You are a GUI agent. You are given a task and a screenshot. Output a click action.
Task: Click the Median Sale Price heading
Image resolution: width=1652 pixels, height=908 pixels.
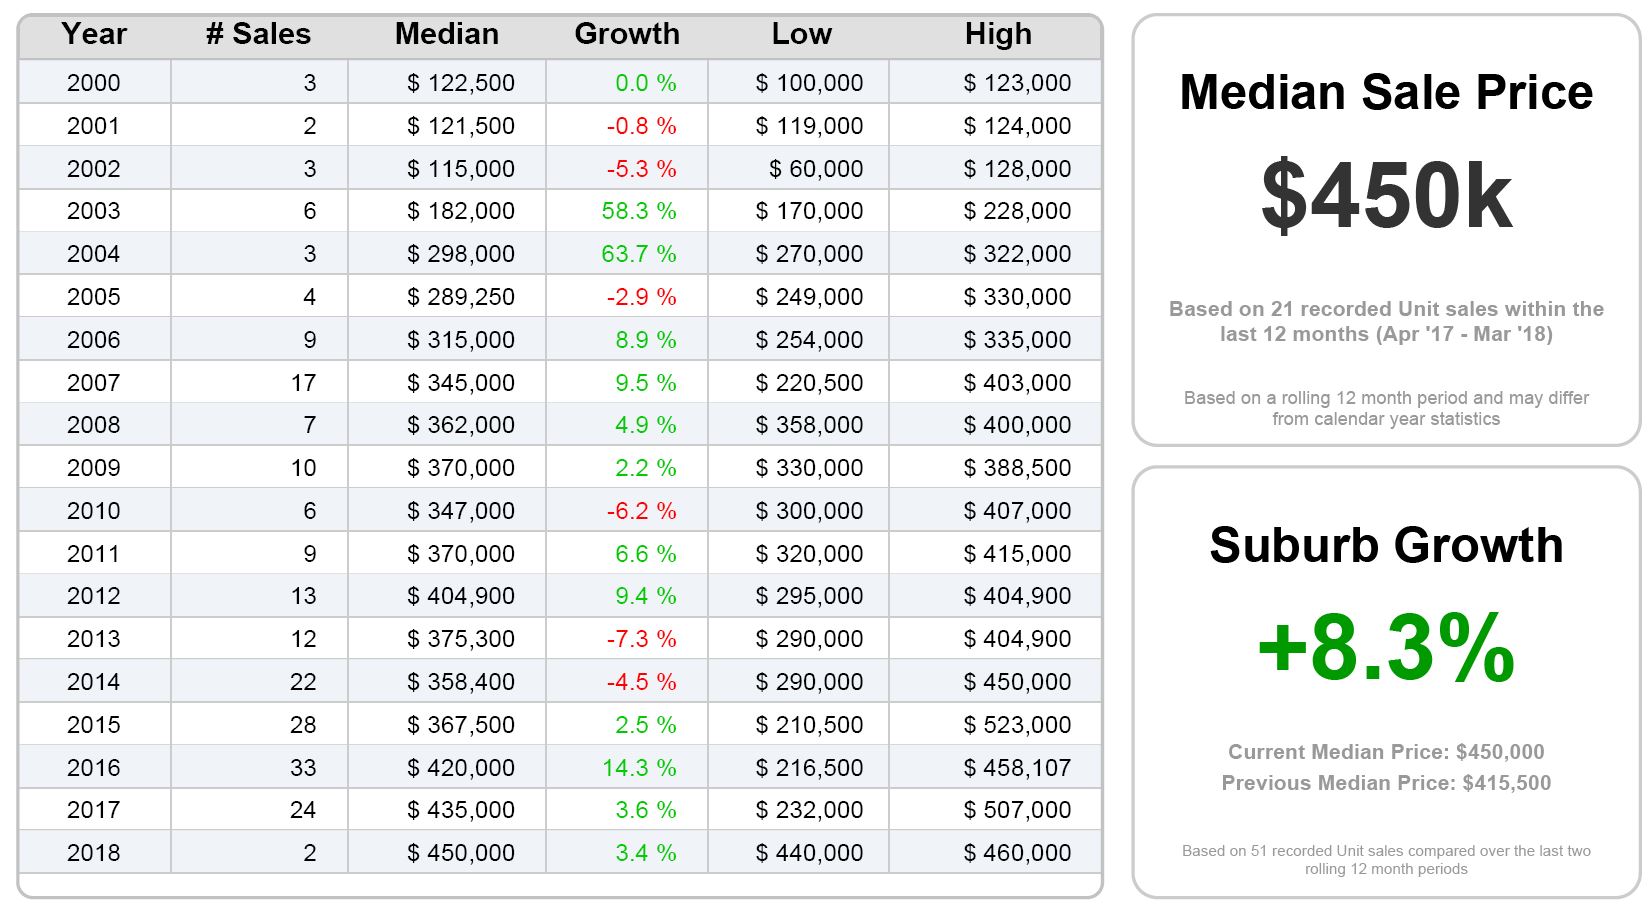[x=1385, y=93]
